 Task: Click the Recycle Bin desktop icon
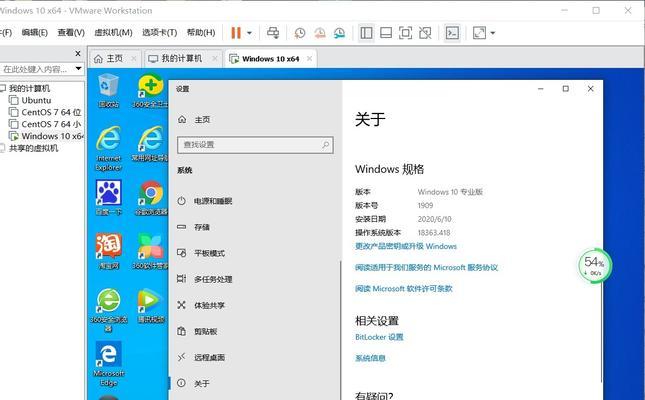point(109,91)
